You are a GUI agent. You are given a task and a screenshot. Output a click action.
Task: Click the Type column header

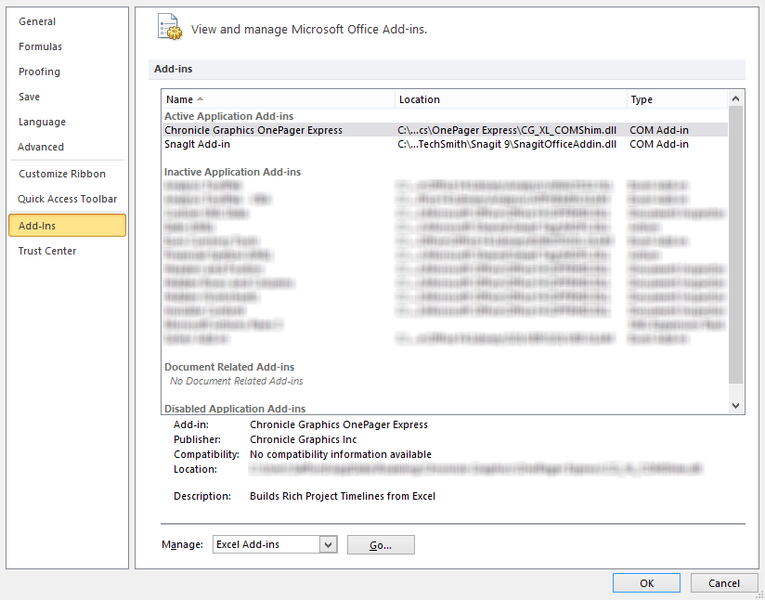(677, 100)
